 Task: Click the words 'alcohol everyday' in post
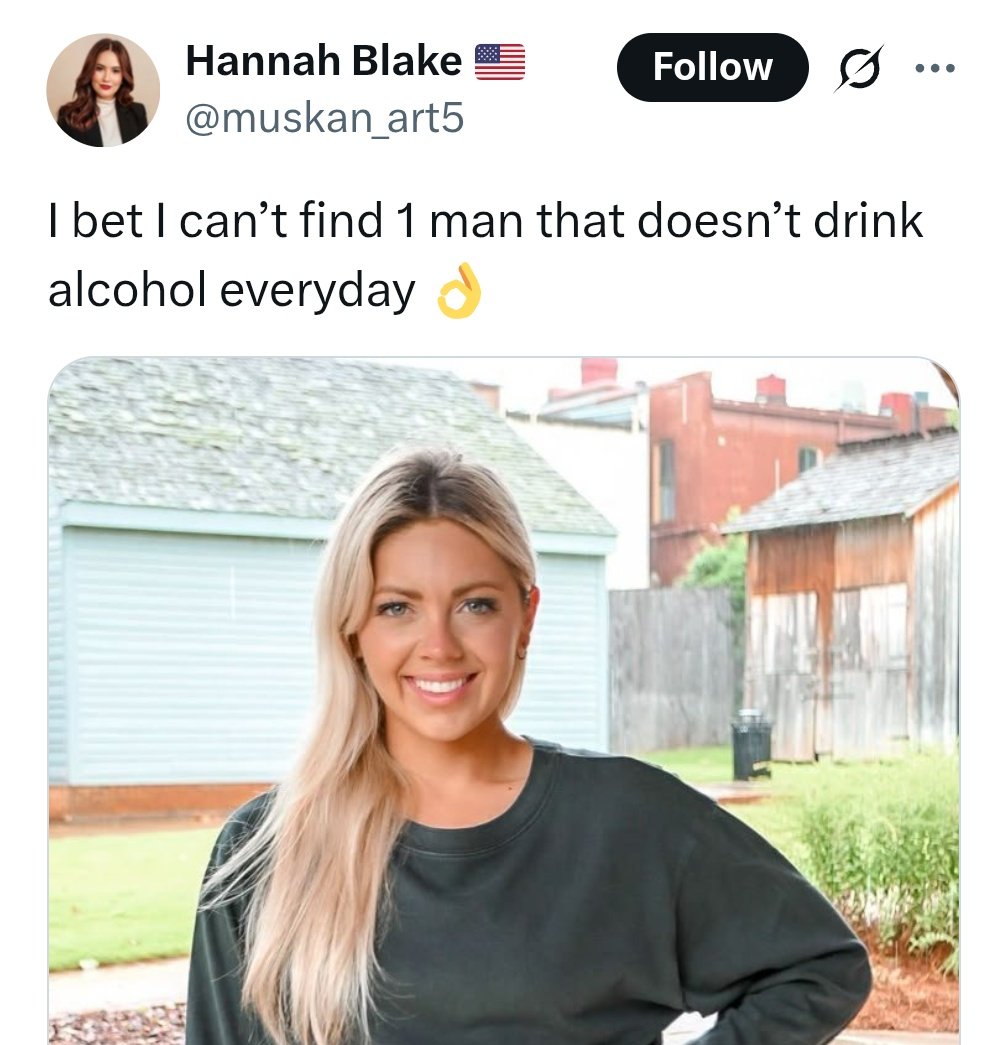click(232, 291)
